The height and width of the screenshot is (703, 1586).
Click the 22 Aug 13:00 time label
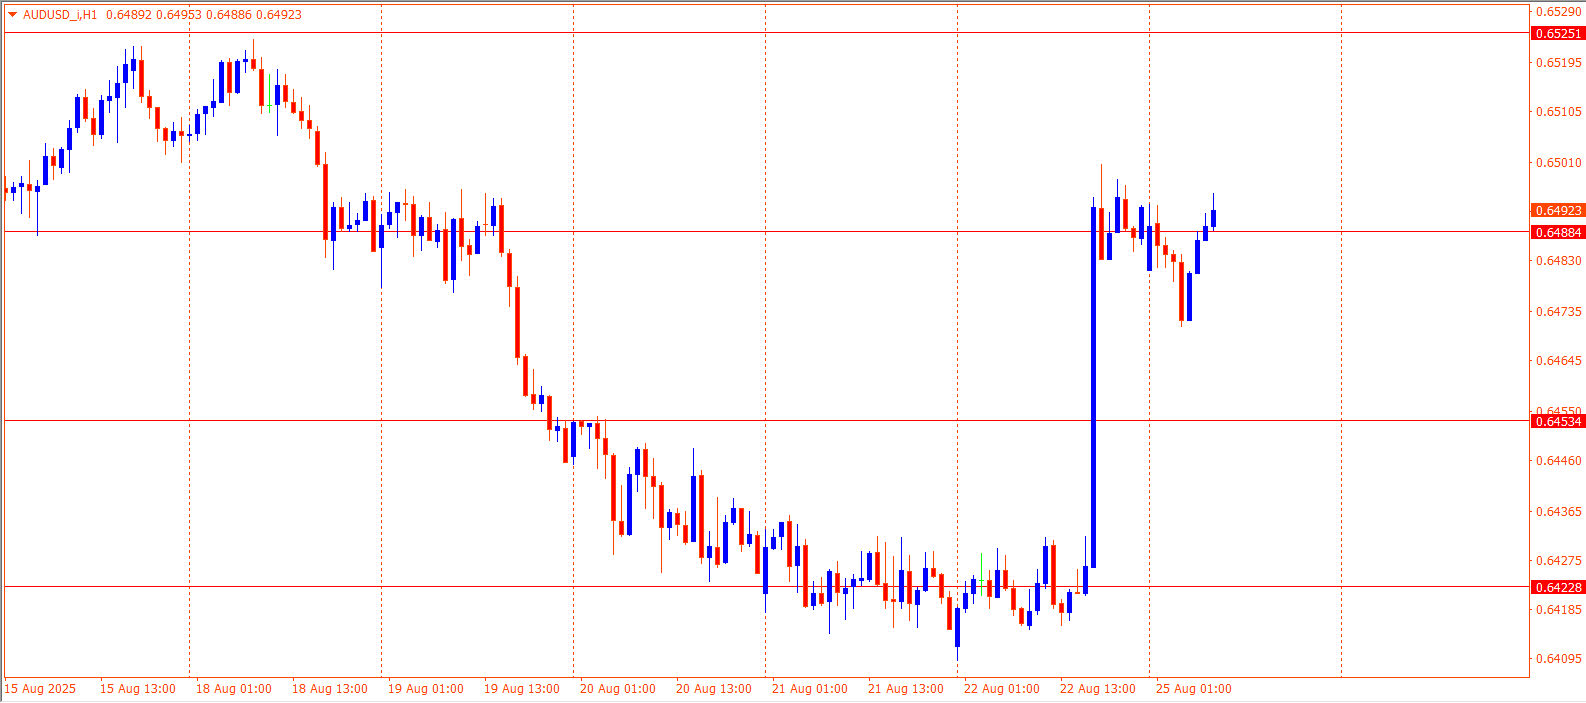[1098, 689]
